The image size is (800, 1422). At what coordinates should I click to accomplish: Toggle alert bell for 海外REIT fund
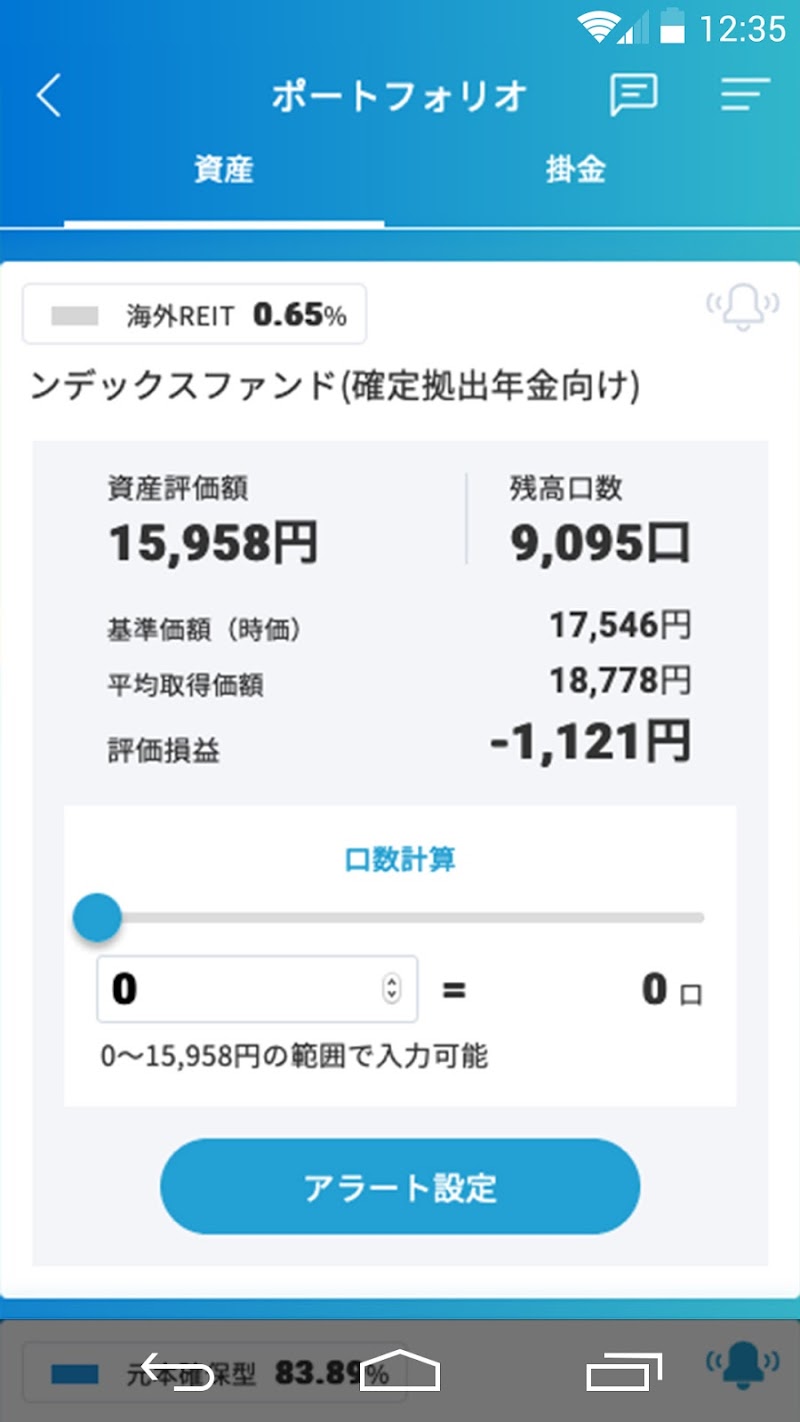tap(742, 308)
